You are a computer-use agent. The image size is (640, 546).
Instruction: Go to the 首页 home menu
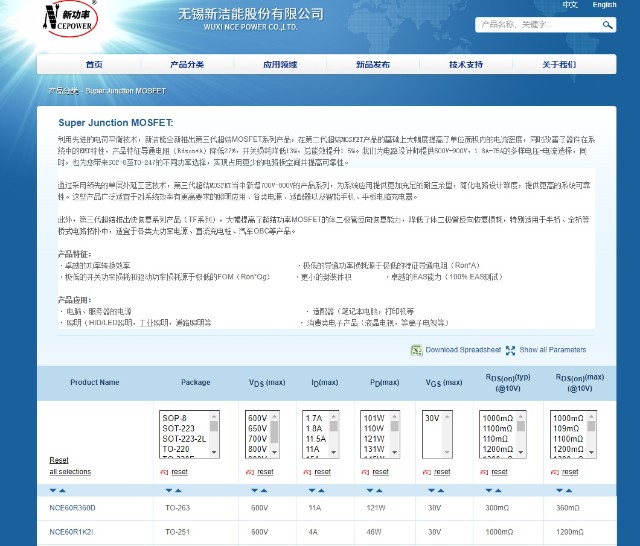(x=94, y=64)
